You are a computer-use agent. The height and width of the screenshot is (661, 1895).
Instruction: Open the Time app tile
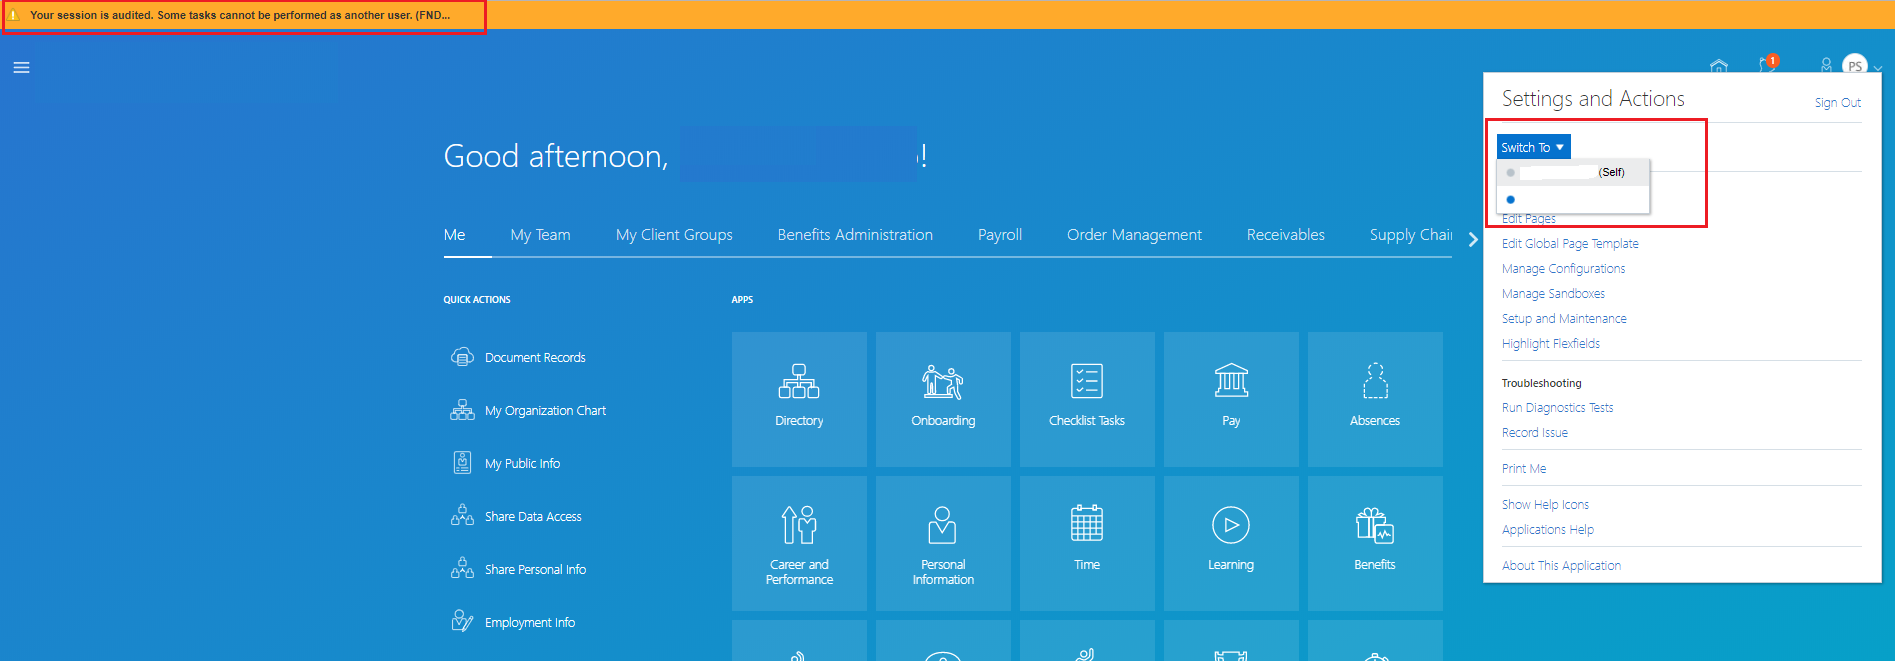pos(1086,542)
